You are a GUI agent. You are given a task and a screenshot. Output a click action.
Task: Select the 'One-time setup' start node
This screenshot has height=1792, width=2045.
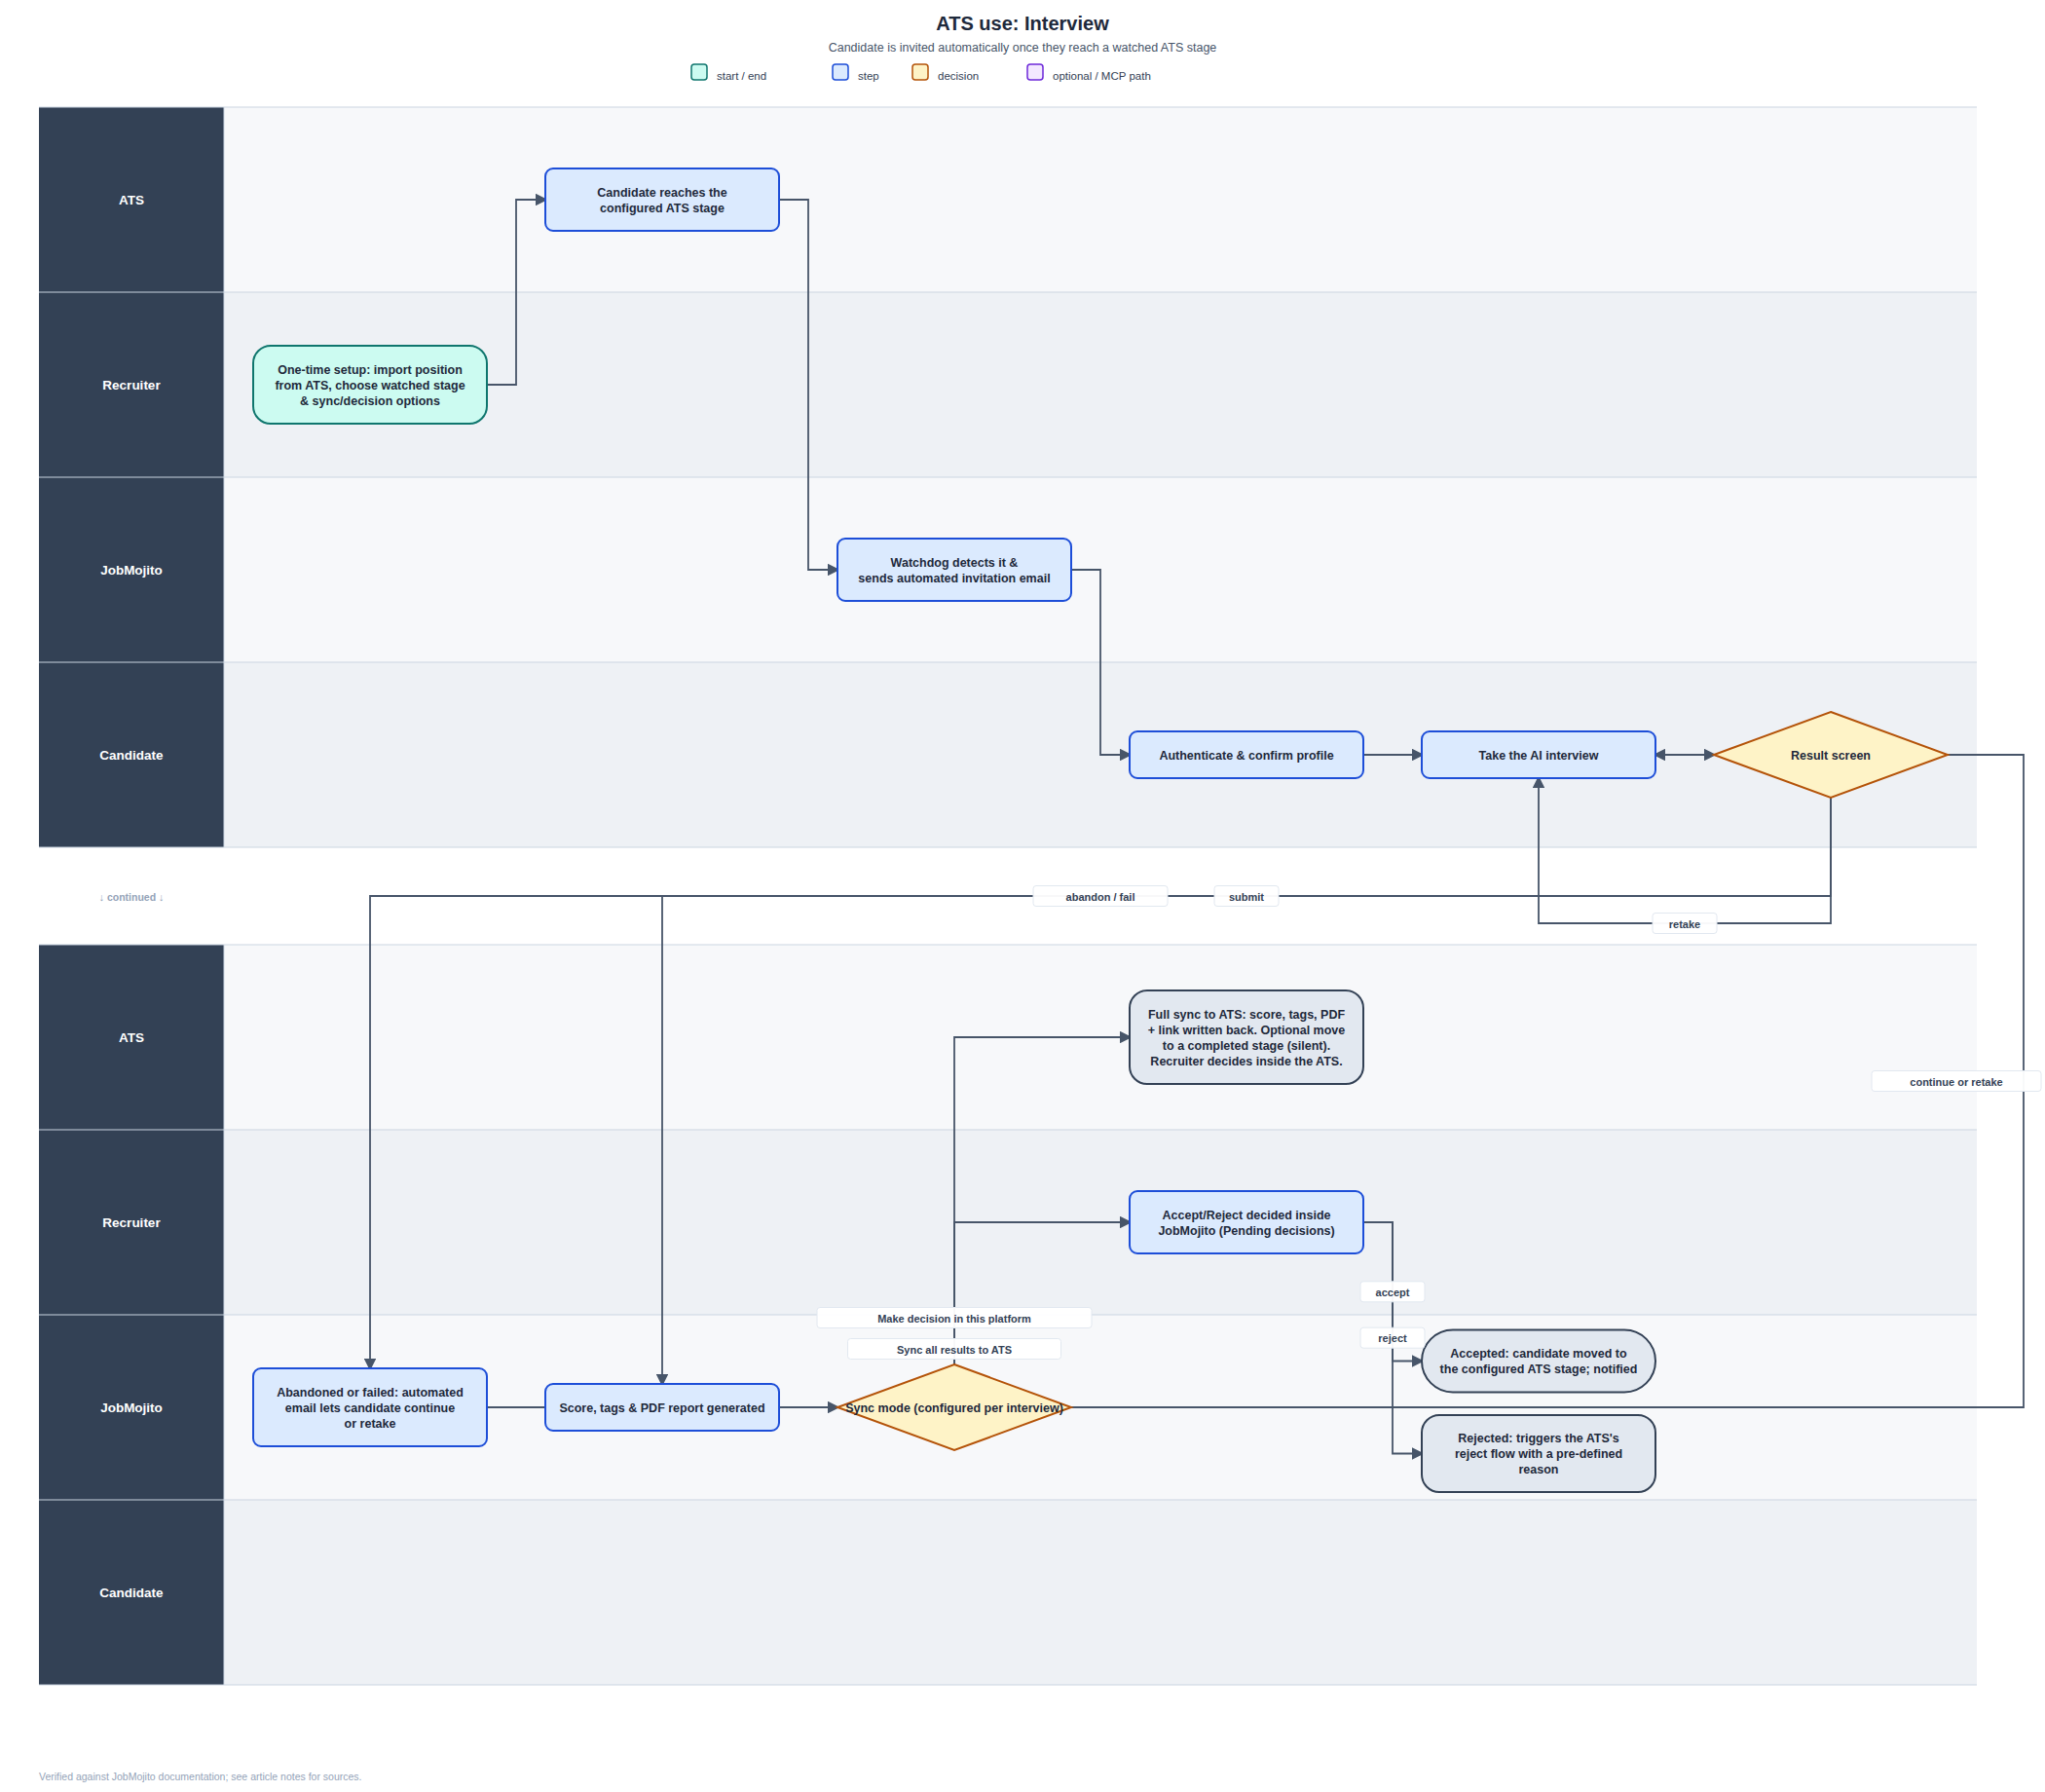370,385
